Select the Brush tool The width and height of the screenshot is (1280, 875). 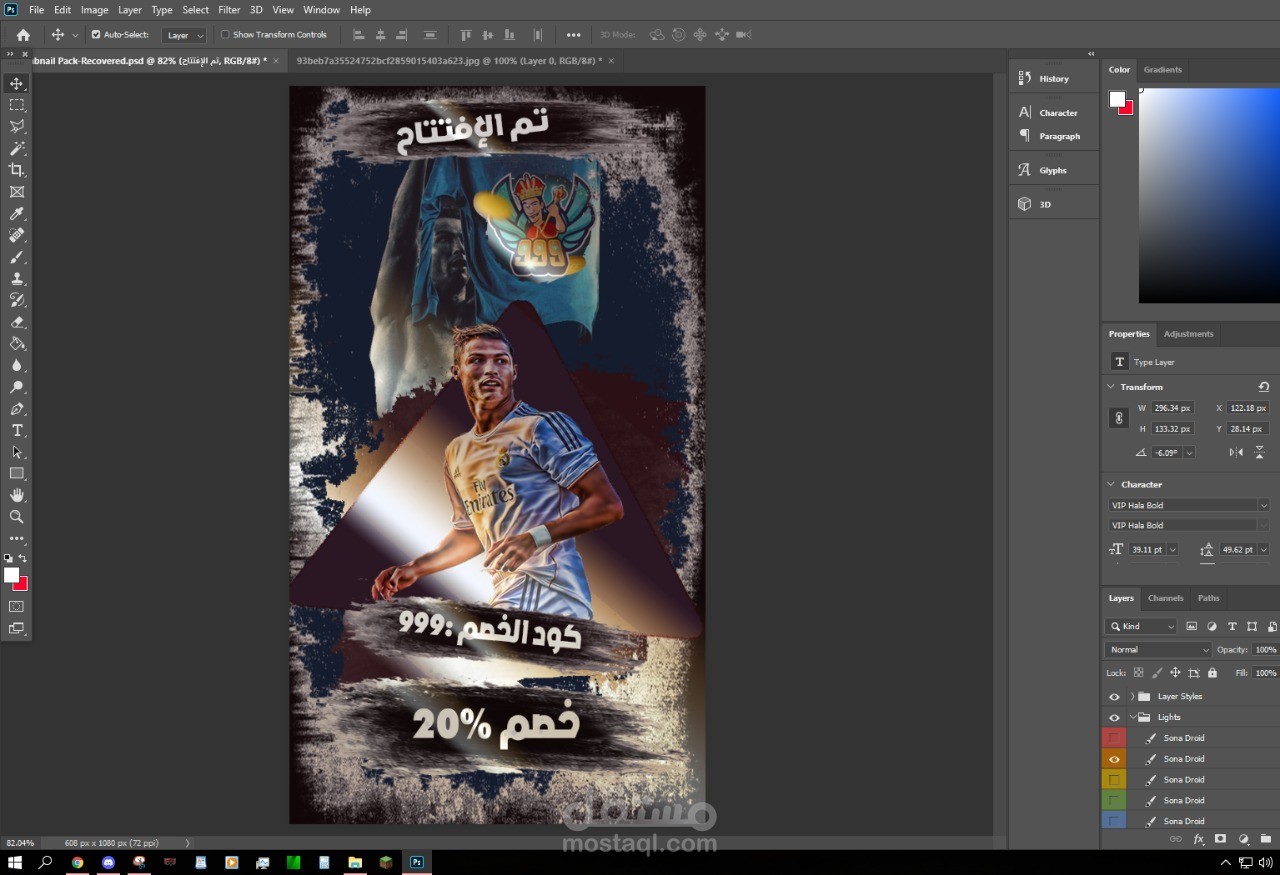(17, 257)
